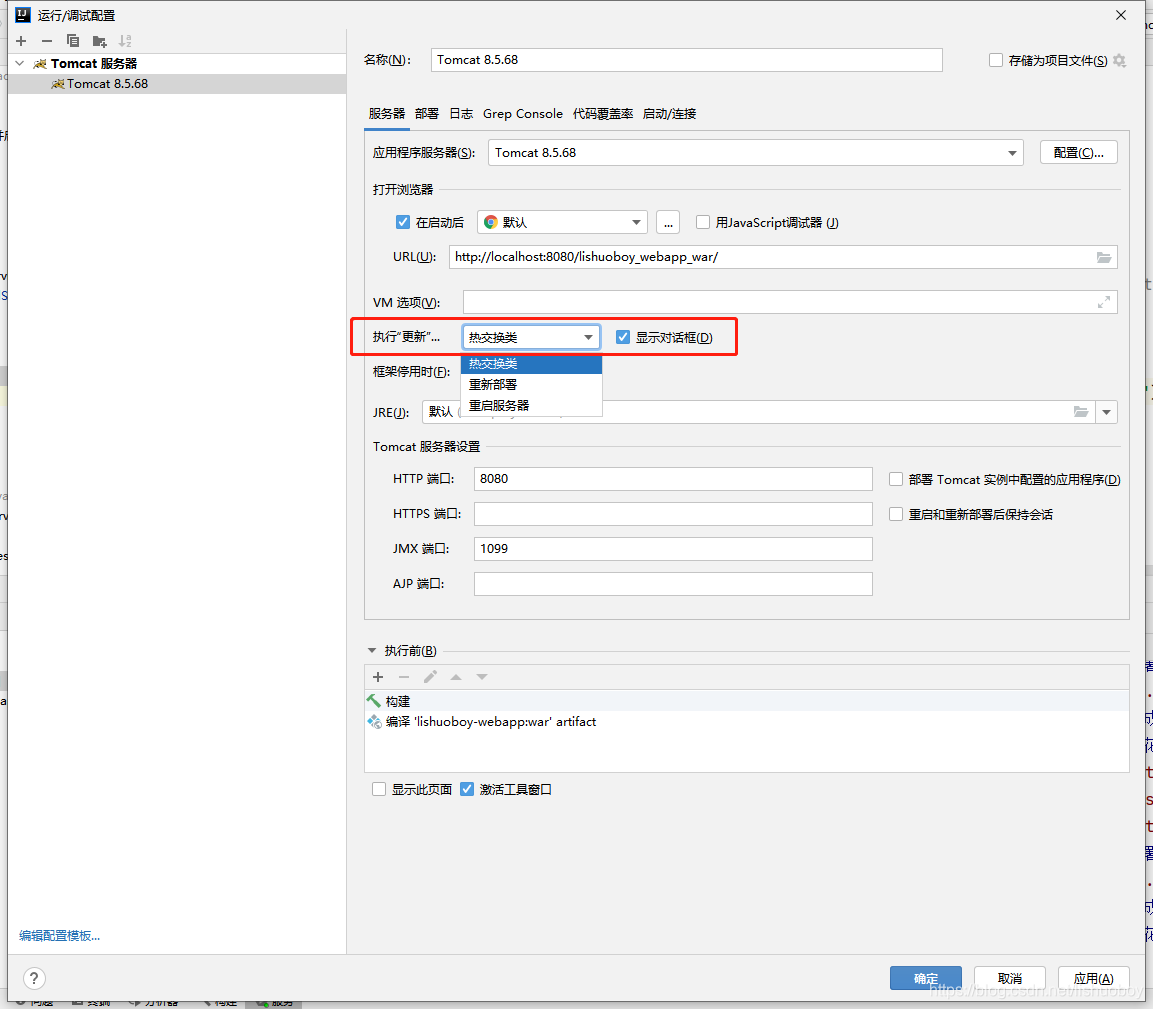Click the 取消 button
The width and height of the screenshot is (1153, 1009).
pos(1010,978)
